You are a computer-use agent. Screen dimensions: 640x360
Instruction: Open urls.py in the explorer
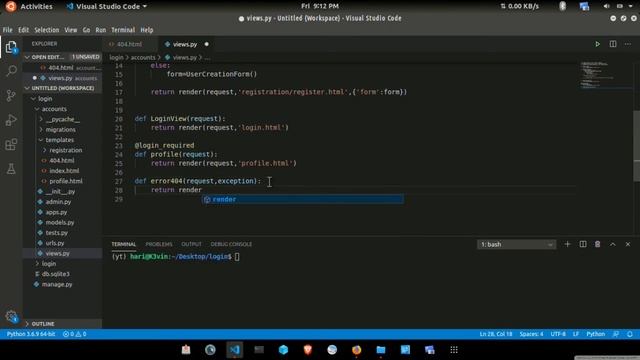point(55,243)
